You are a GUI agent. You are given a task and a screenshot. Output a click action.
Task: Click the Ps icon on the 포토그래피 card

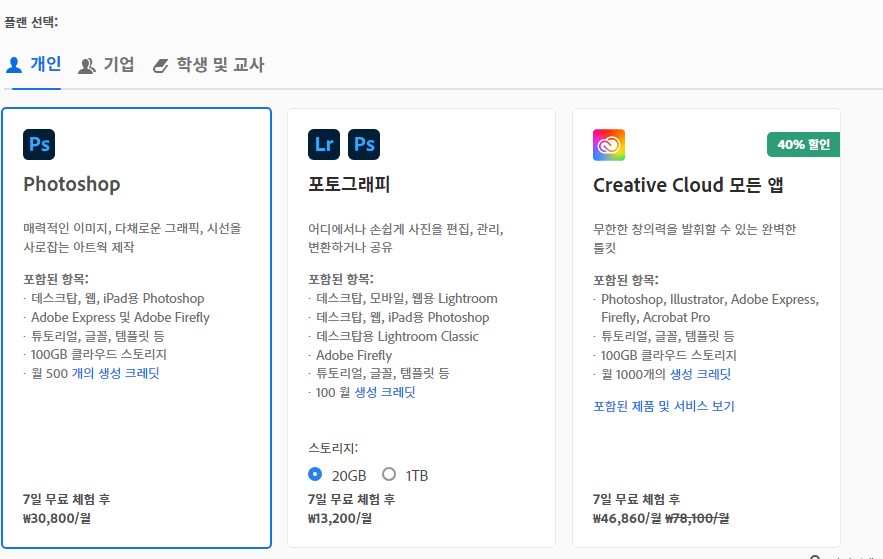(364, 144)
